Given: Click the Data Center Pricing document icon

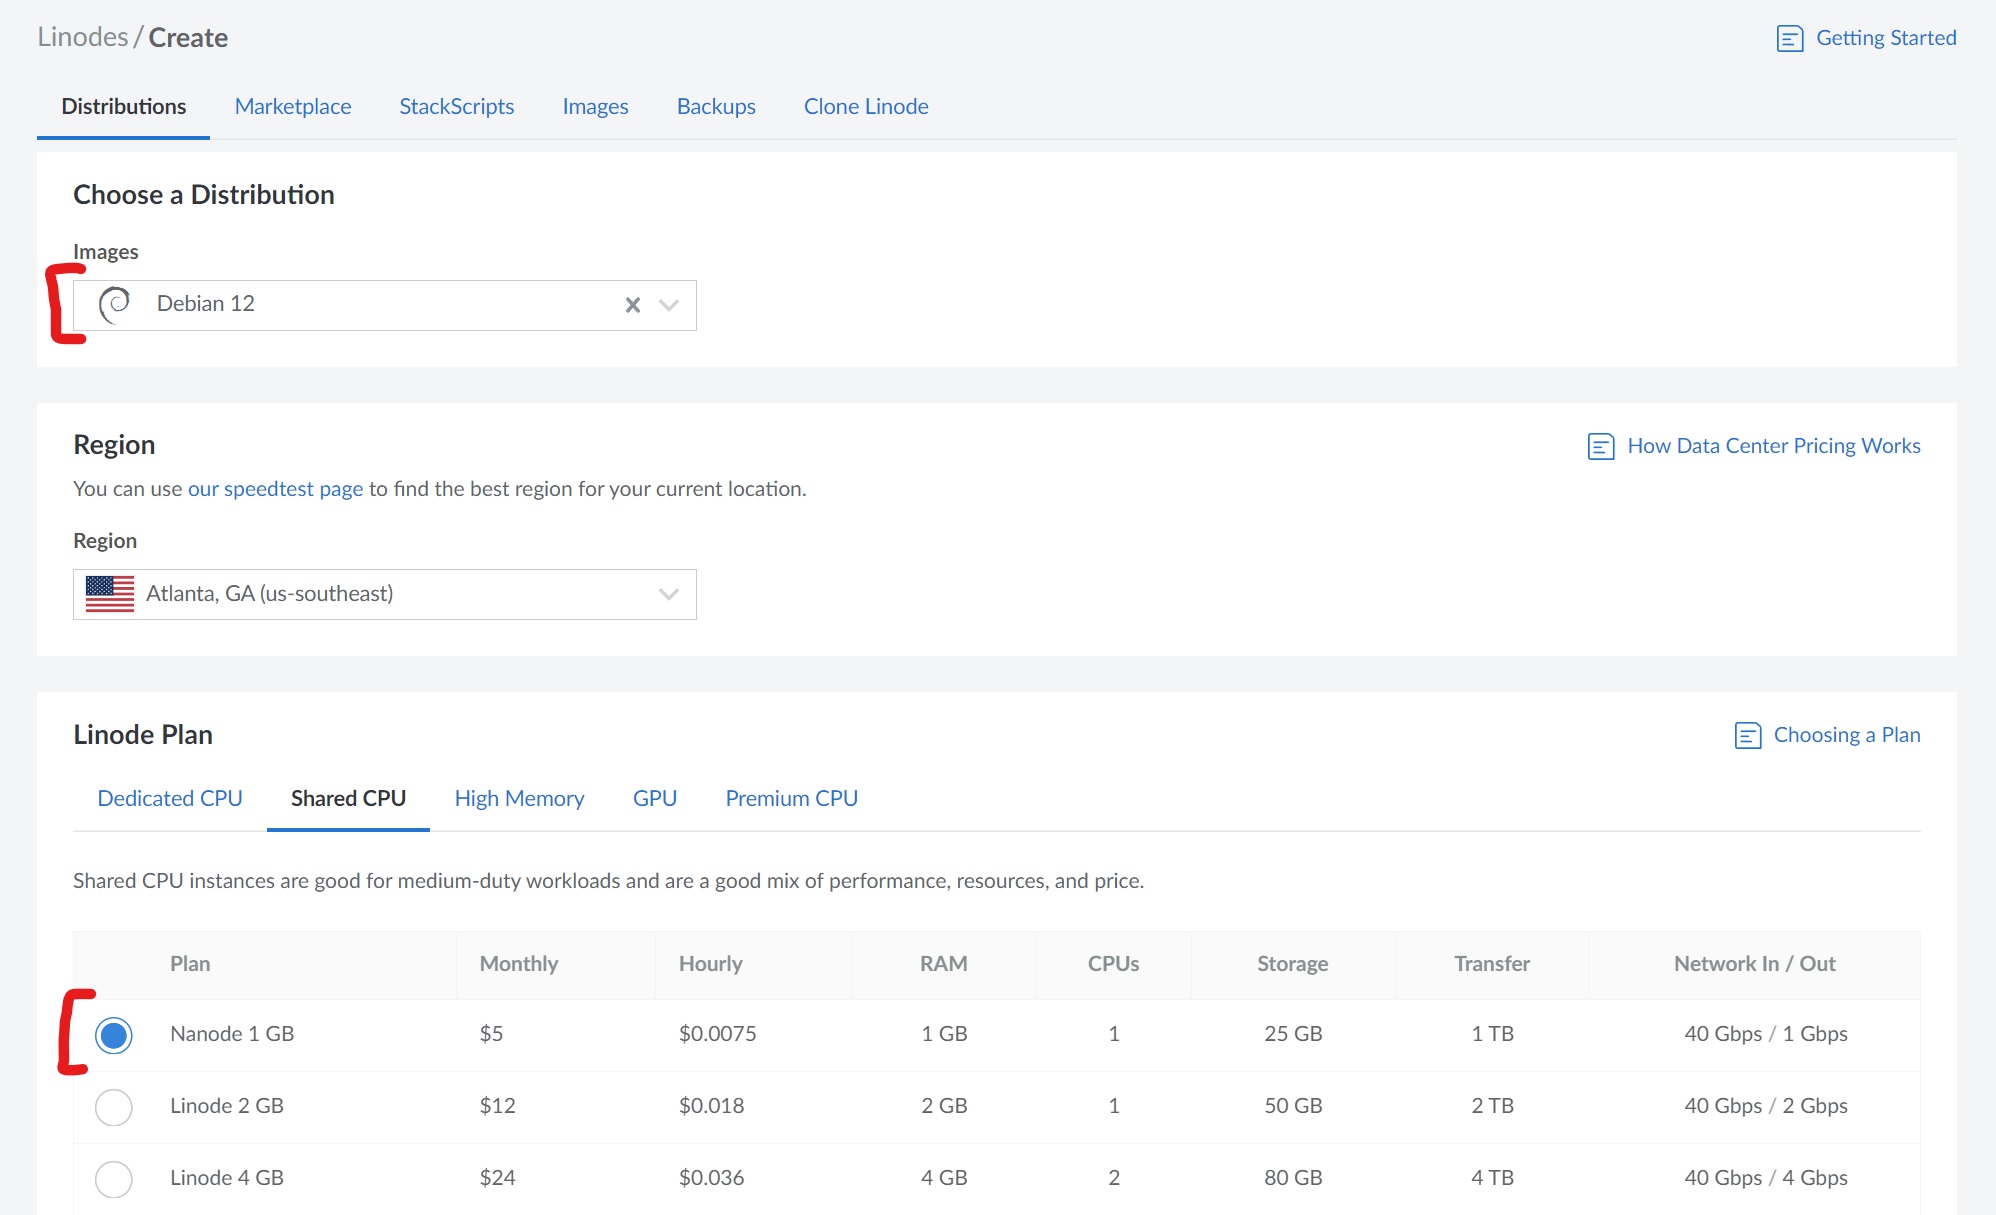Looking at the screenshot, I should 1601,446.
